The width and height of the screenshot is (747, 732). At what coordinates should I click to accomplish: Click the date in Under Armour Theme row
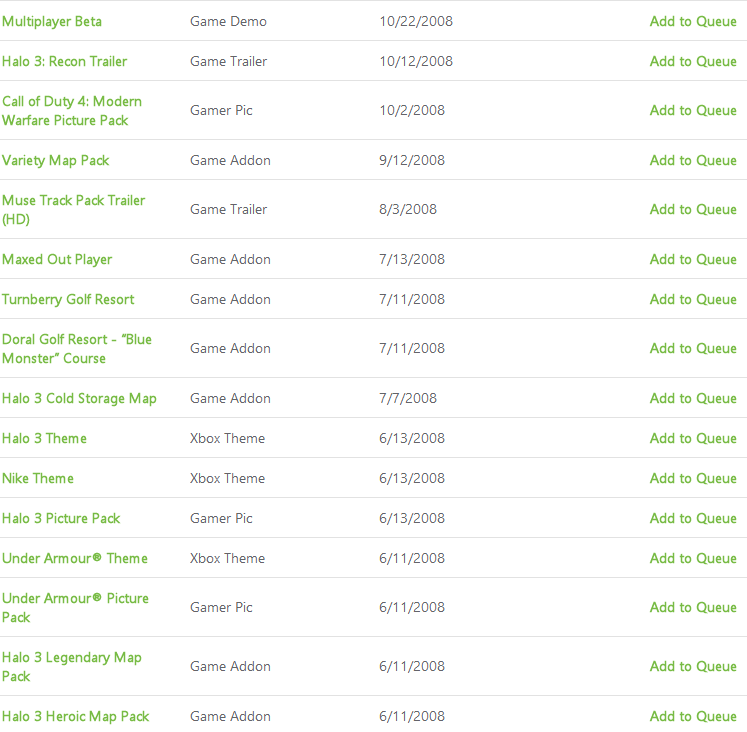[x=412, y=559]
